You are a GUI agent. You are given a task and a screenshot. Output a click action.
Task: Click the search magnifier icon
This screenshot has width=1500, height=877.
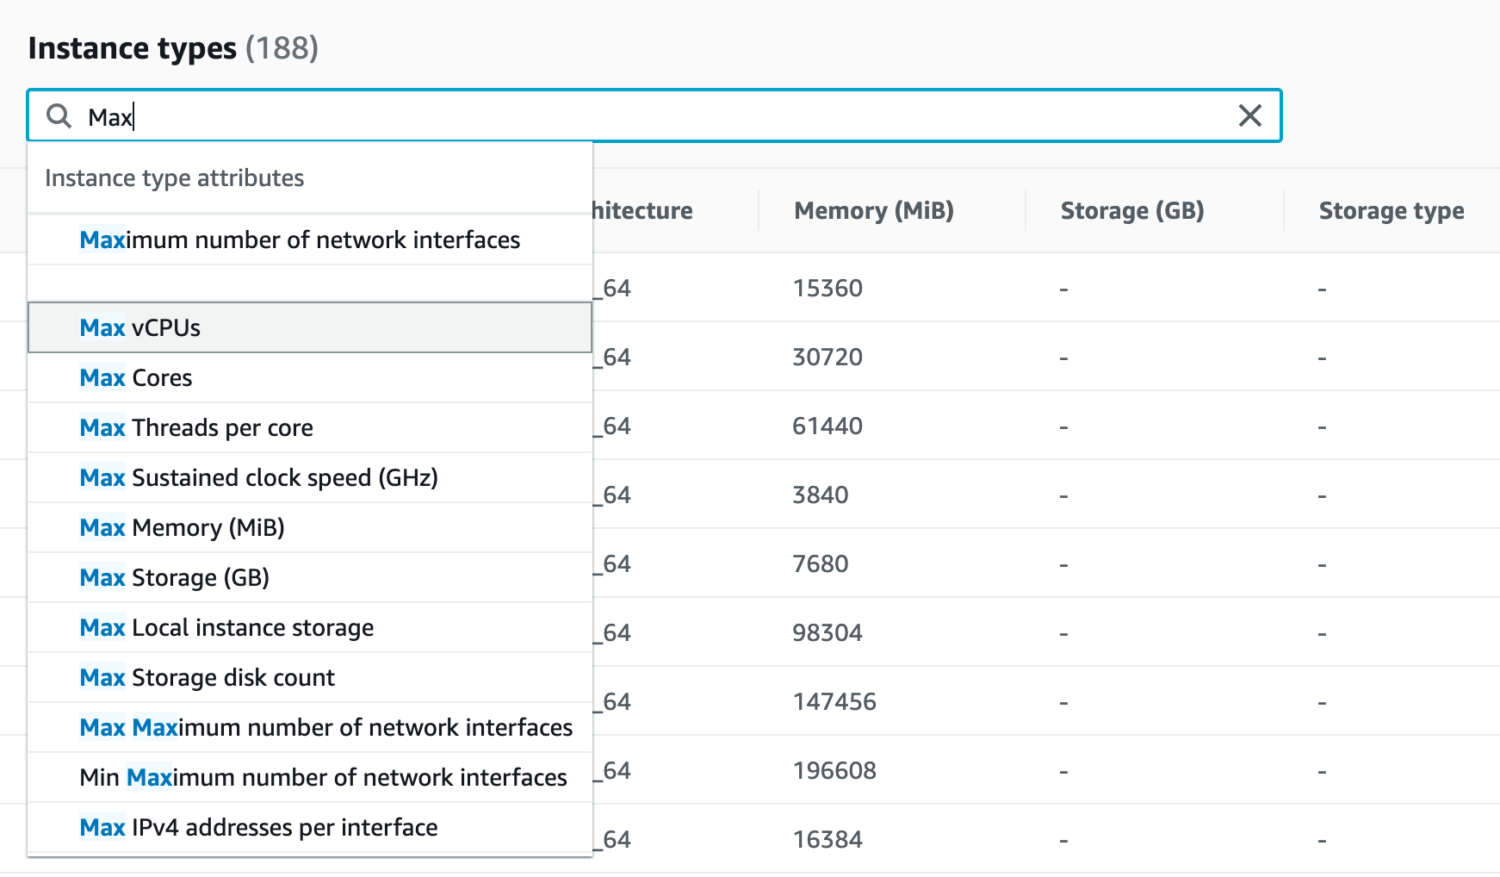(x=59, y=116)
